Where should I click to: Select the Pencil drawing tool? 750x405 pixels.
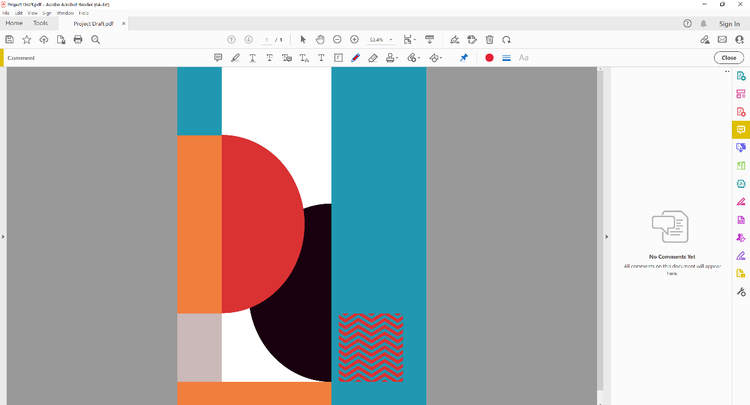click(x=355, y=58)
